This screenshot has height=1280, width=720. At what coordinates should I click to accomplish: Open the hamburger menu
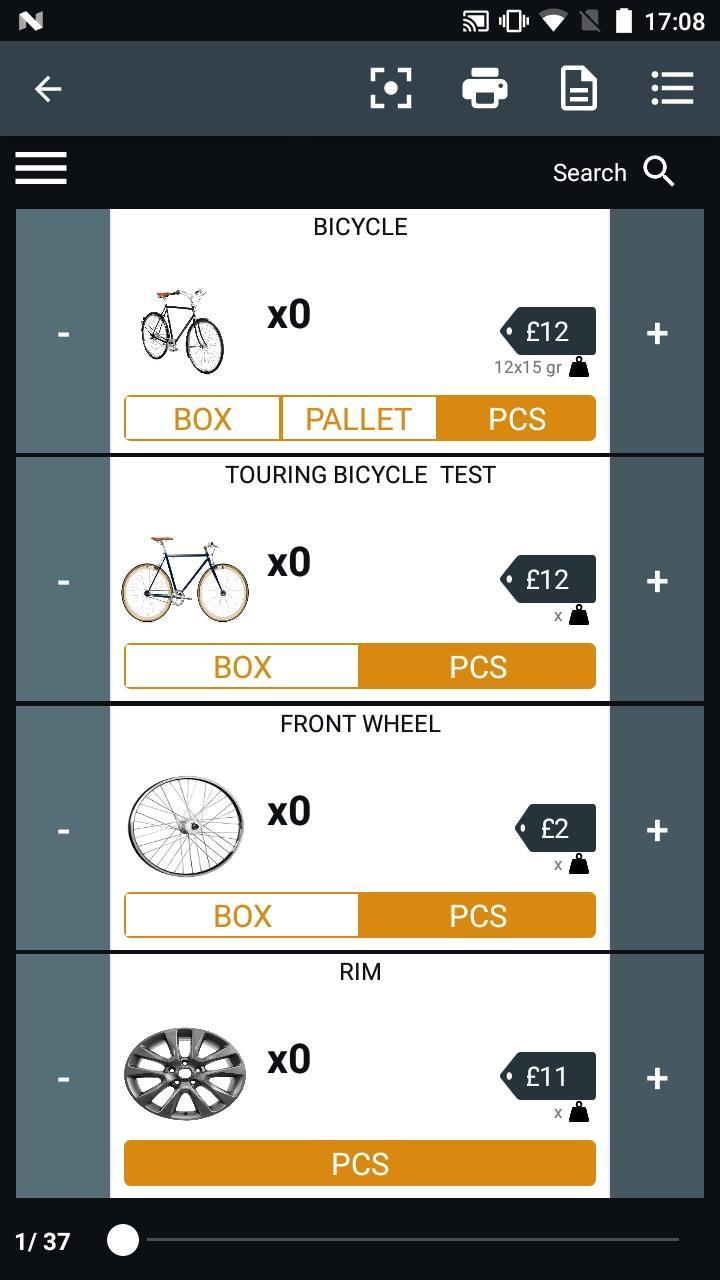point(41,168)
